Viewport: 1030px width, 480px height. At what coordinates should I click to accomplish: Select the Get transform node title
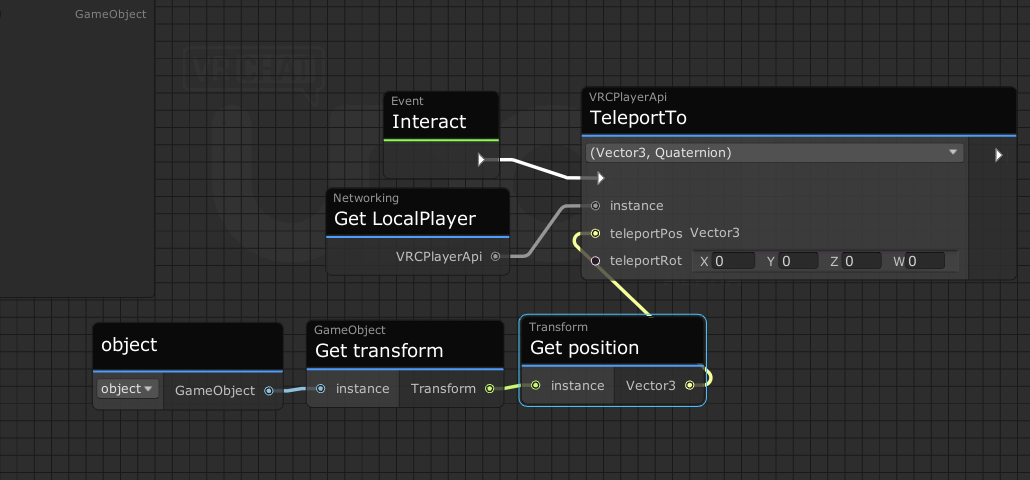tap(379, 351)
